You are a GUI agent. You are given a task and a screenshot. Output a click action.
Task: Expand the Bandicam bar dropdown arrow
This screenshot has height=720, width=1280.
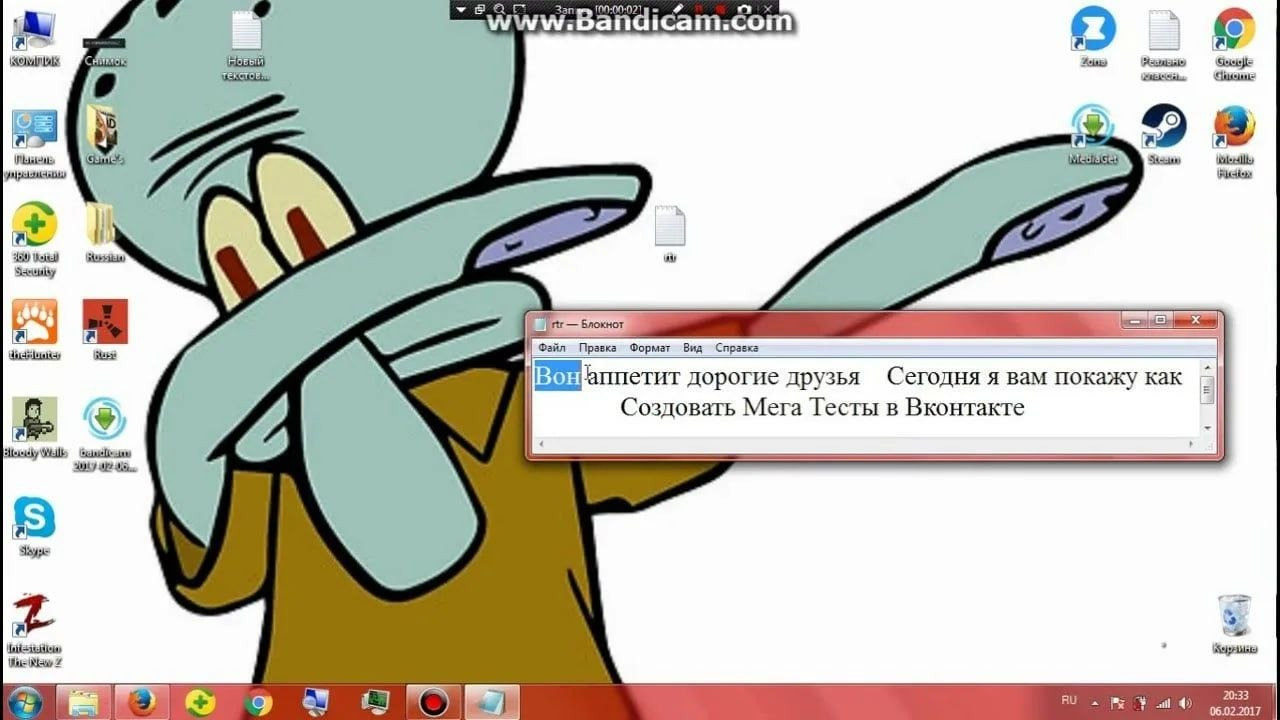[x=461, y=9]
